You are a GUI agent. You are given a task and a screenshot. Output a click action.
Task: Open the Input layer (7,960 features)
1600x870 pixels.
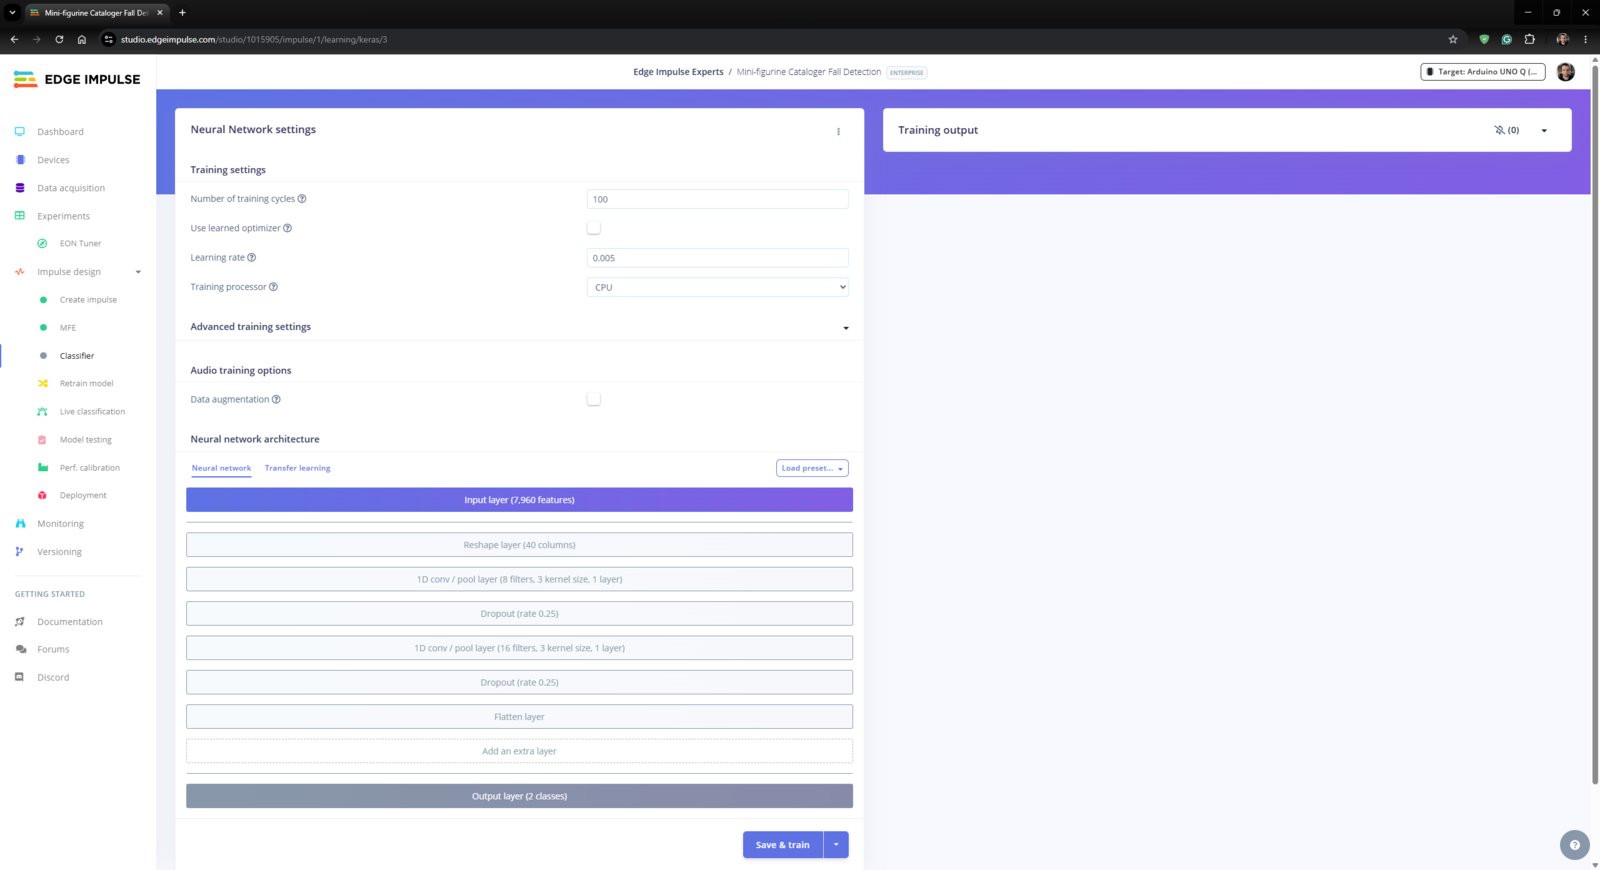519,500
